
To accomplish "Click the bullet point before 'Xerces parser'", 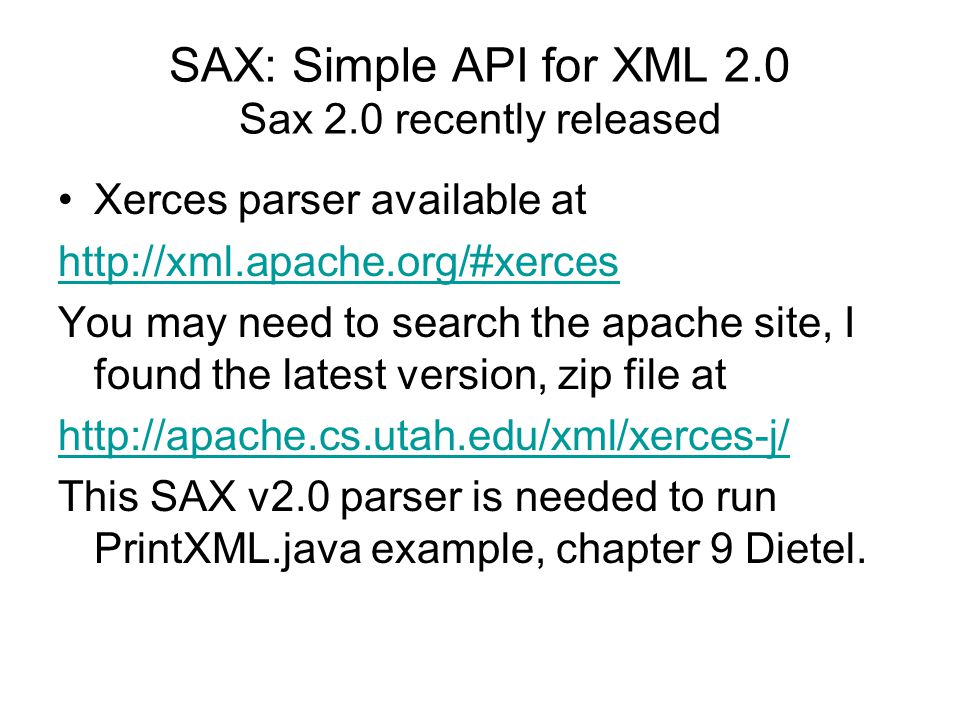I will (x=66, y=201).
